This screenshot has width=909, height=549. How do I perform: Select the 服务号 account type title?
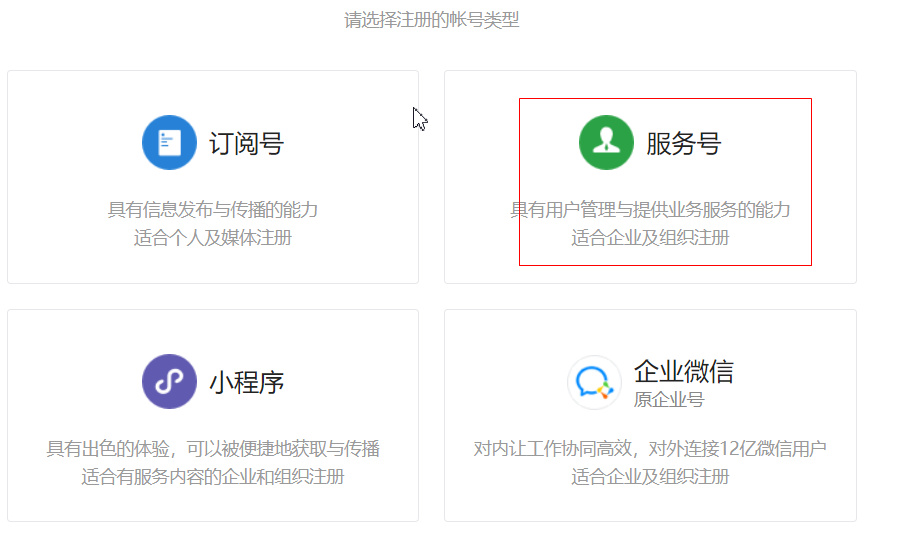pyautogui.click(x=683, y=144)
